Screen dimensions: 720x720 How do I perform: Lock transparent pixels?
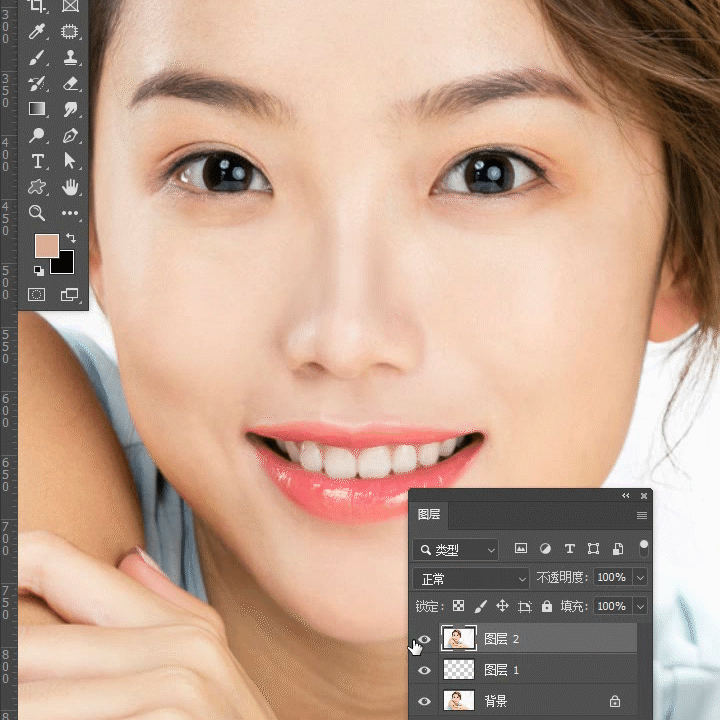tap(458, 606)
